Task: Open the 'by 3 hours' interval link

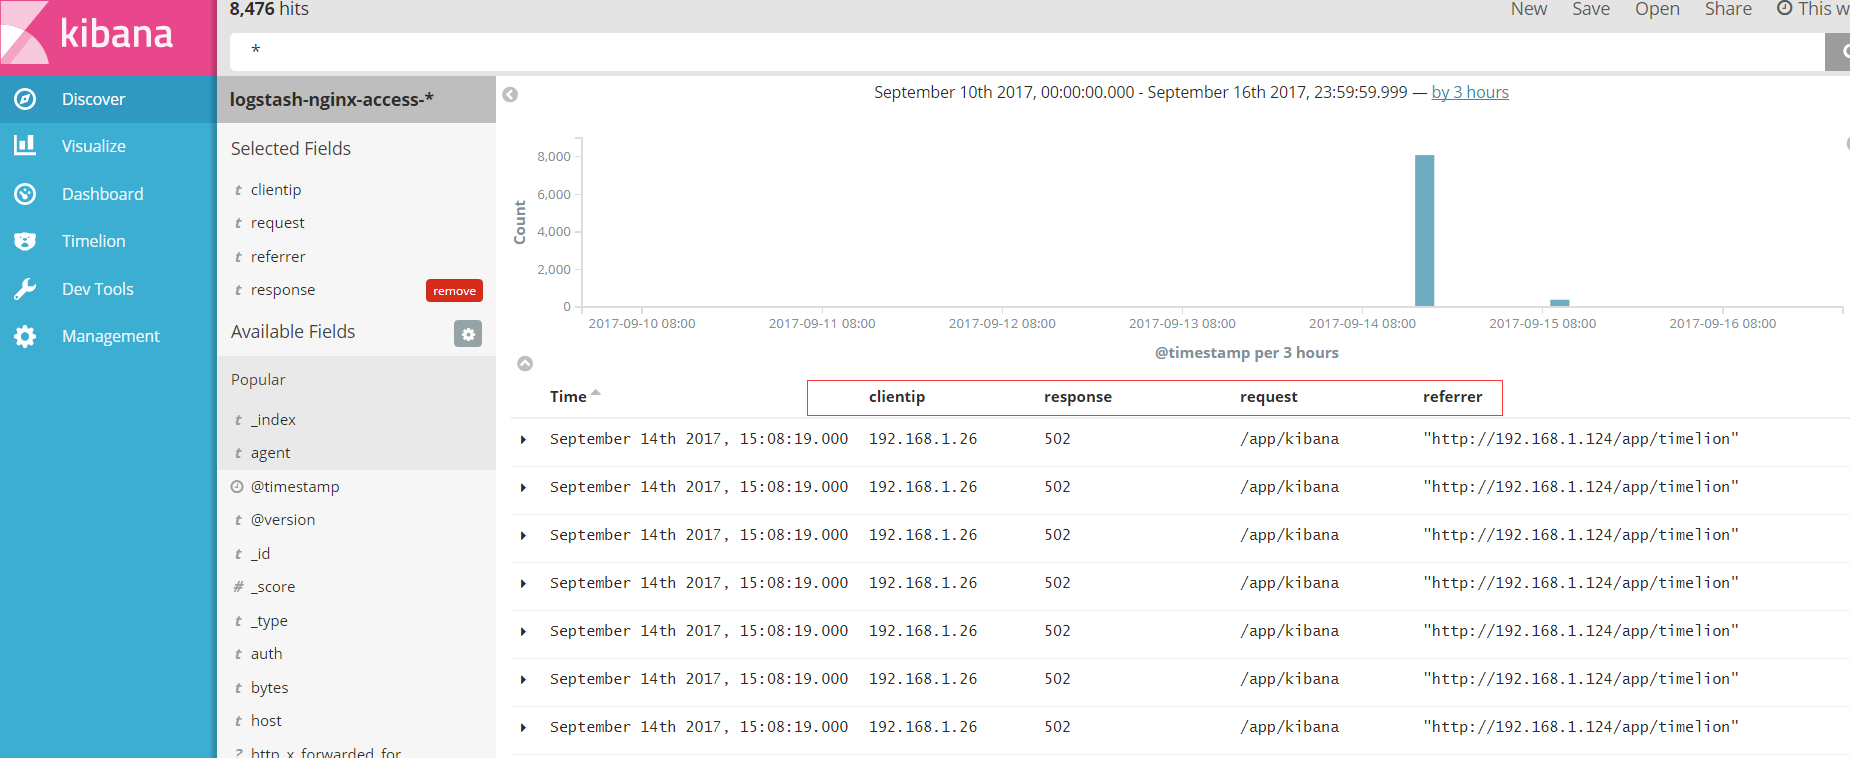Action: (x=1470, y=92)
